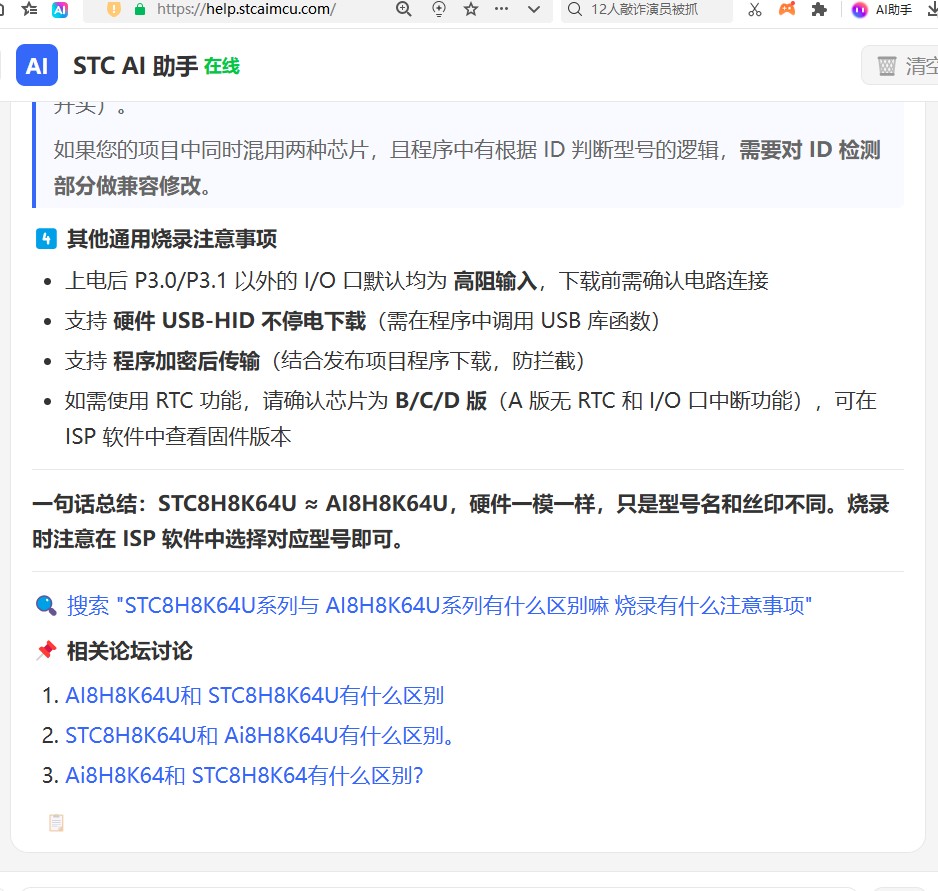The height and width of the screenshot is (891, 938).
Task: Click the orange security shield icon
Action: click(x=114, y=9)
